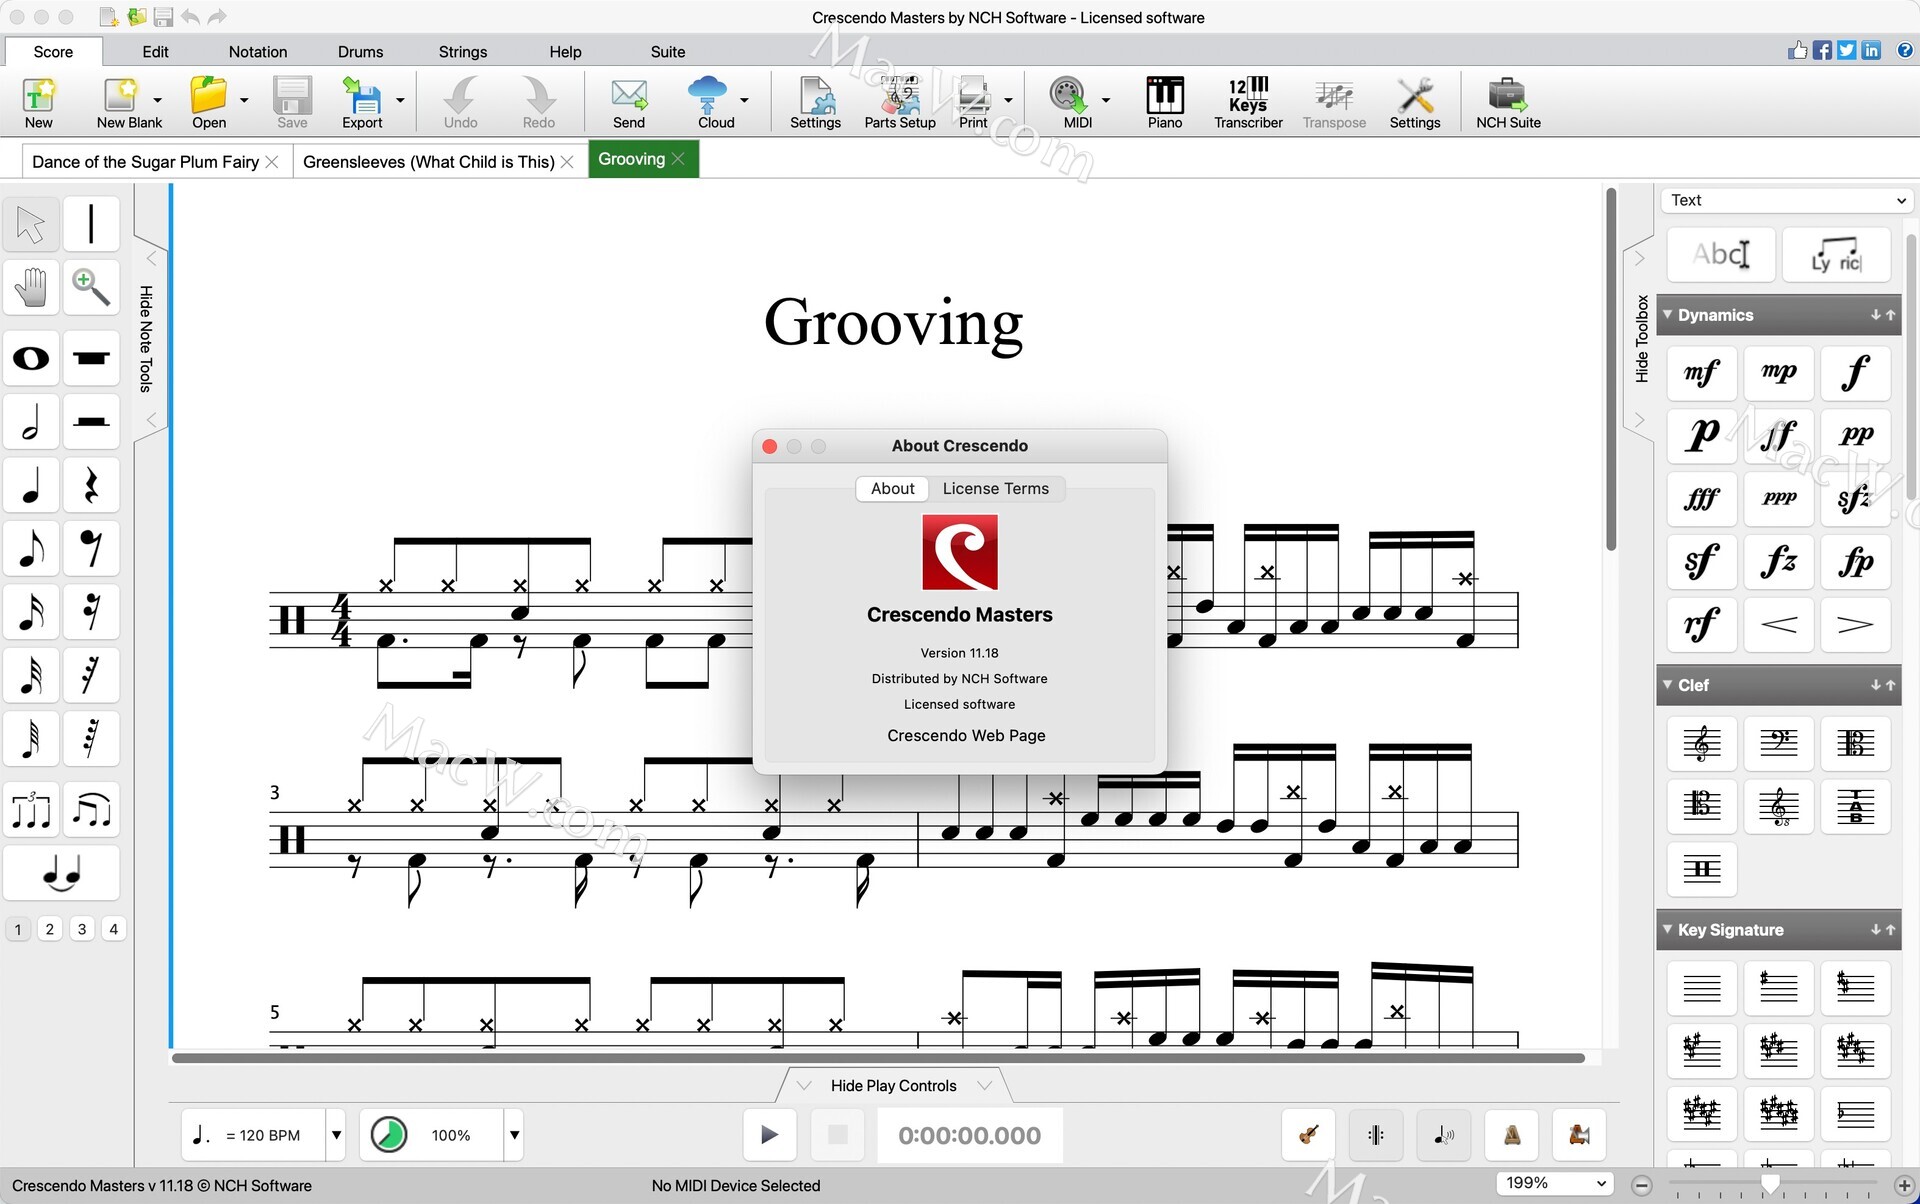Collapse the Clef section
1920x1204 pixels.
[x=1667, y=685]
